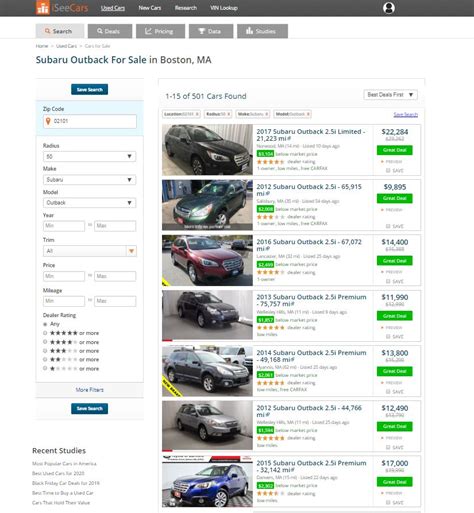This screenshot has height=513, width=474.
Task: Go to Used Cars breadcrumb link
Action: (x=66, y=46)
